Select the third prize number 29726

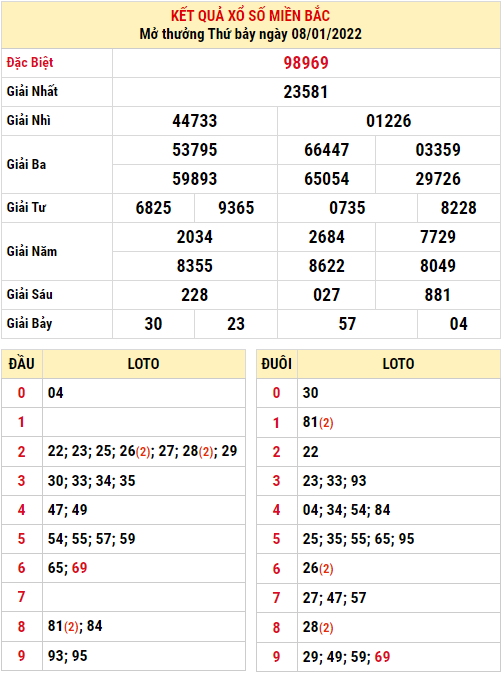tap(438, 179)
